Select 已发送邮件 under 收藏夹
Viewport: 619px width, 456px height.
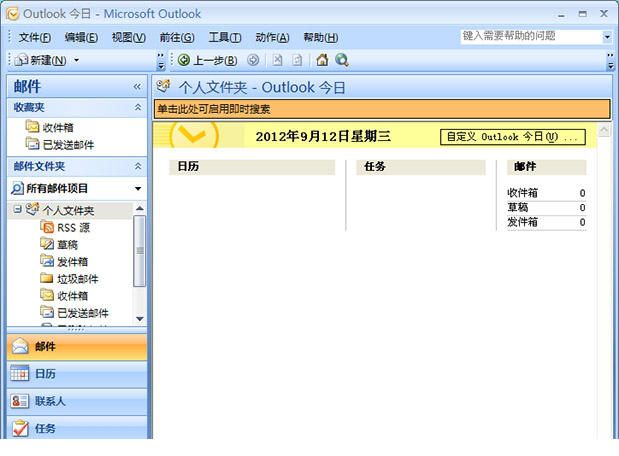(x=68, y=145)
